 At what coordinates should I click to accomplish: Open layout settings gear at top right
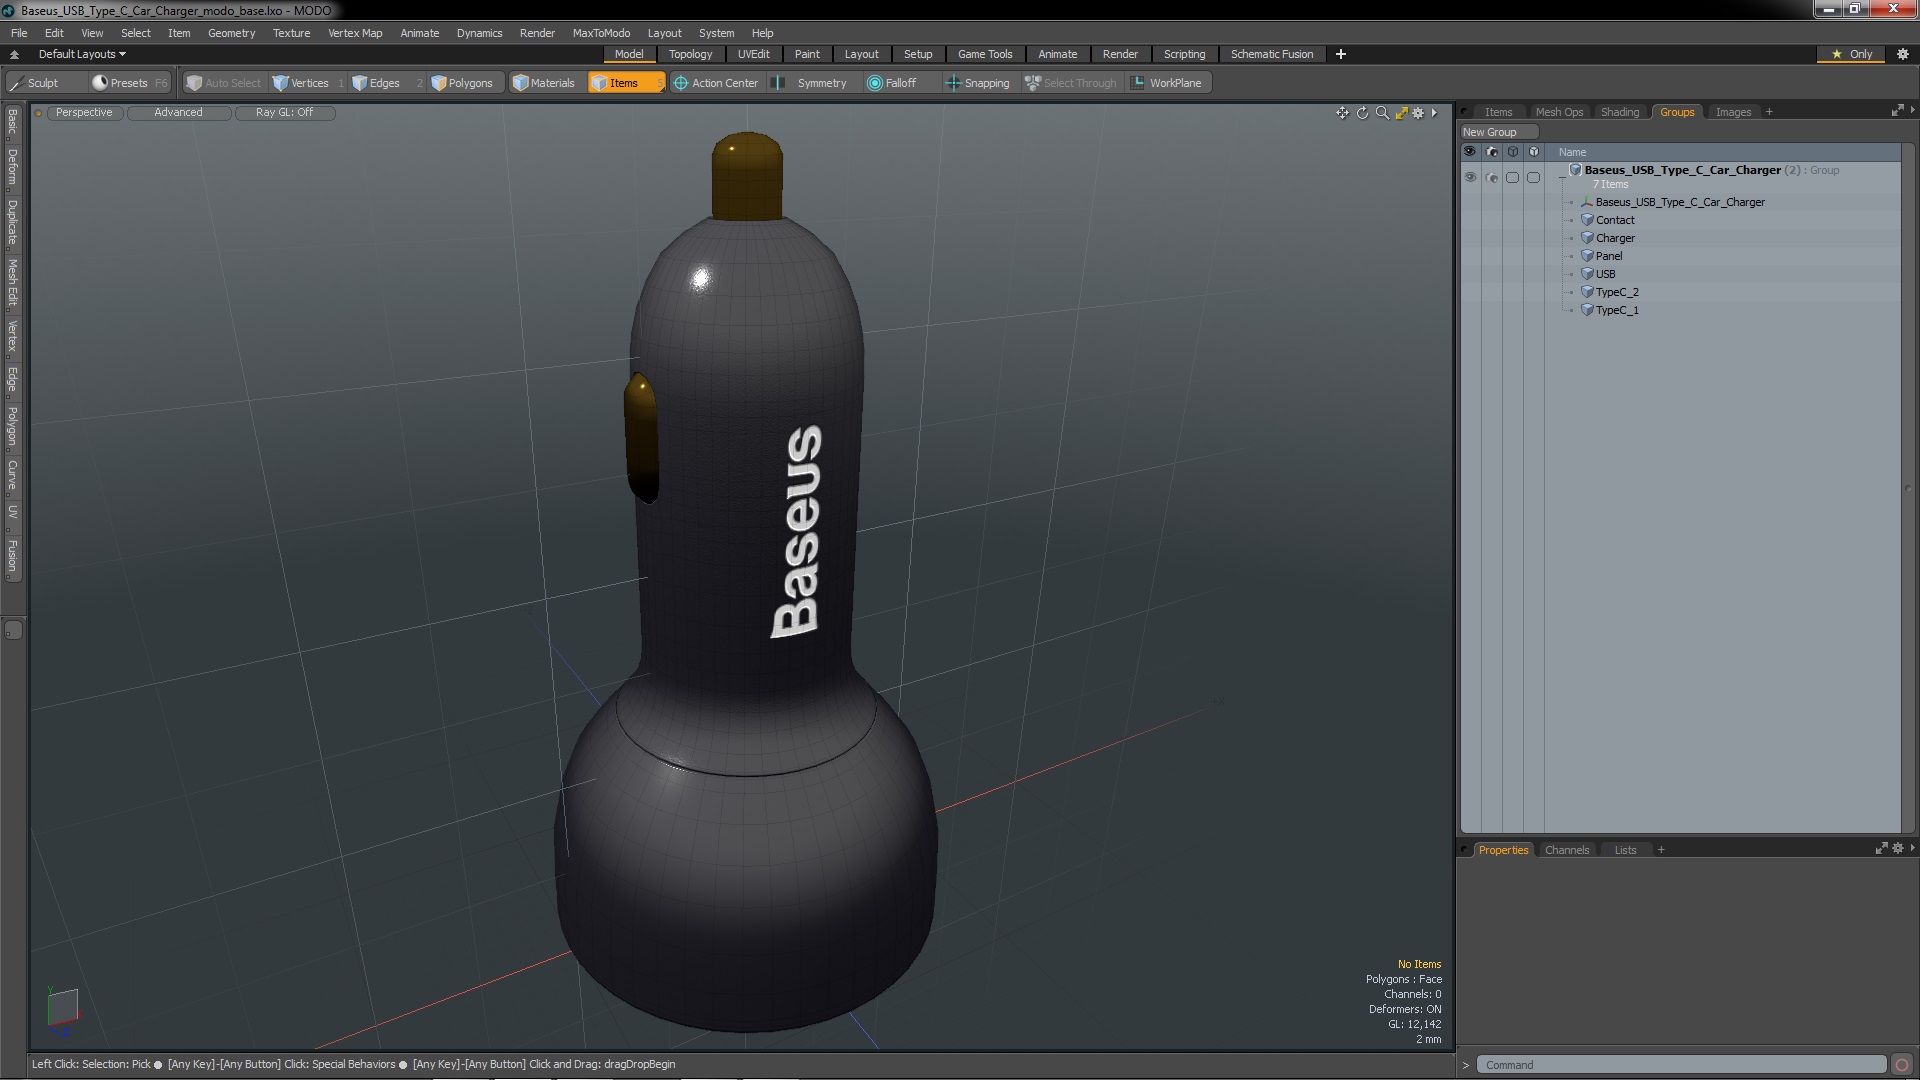(x=1903, y=54)
